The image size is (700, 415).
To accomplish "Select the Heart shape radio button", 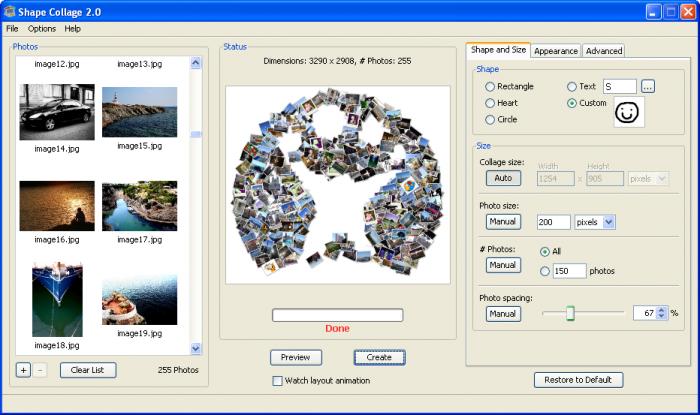I will coord(490,103).
